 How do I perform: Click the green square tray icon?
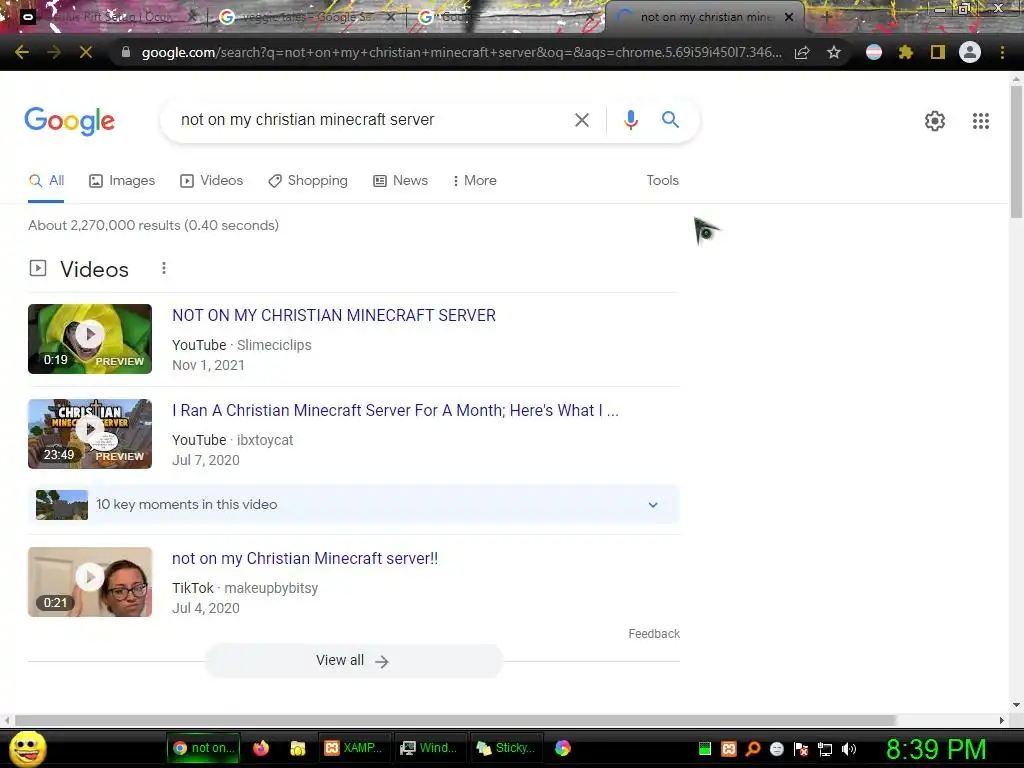coord(705,749)
